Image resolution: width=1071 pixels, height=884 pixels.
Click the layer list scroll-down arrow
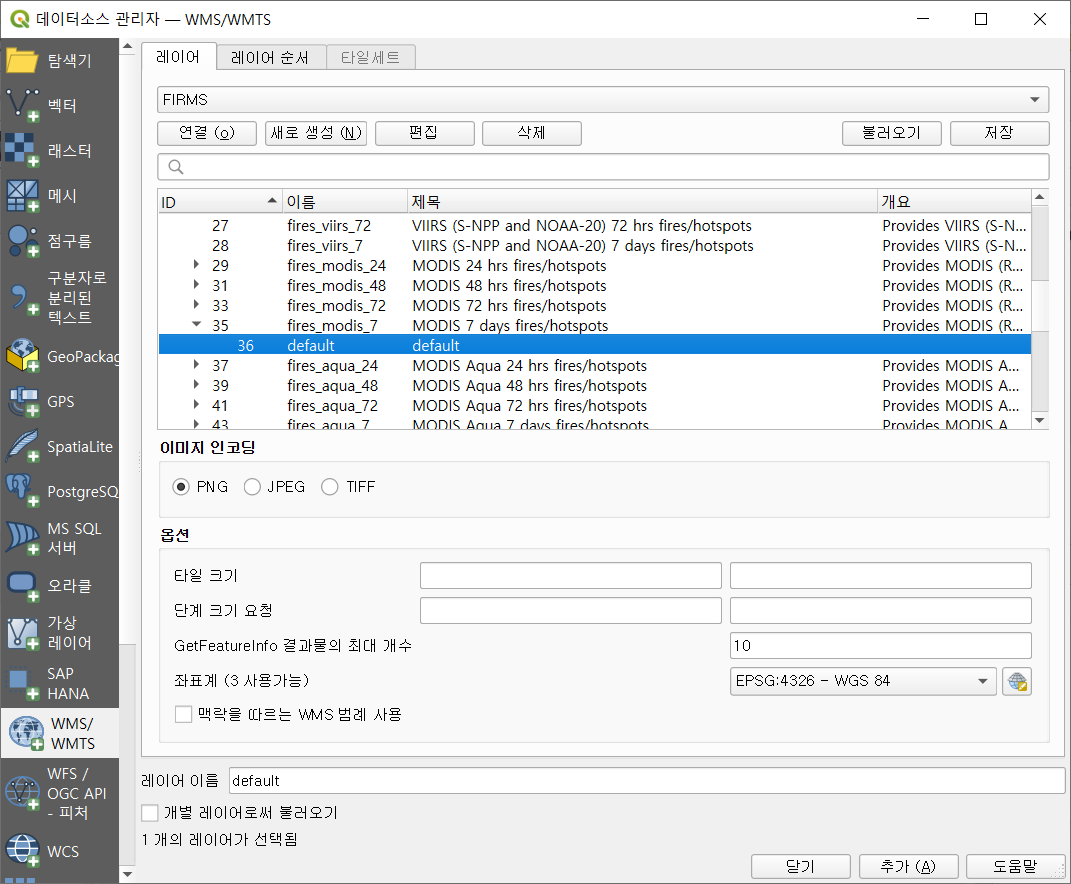click(1040, 421)
